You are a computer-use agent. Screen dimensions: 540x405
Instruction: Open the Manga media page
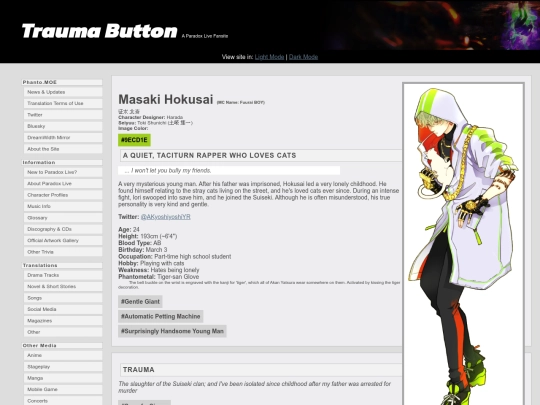pos(63,378)
